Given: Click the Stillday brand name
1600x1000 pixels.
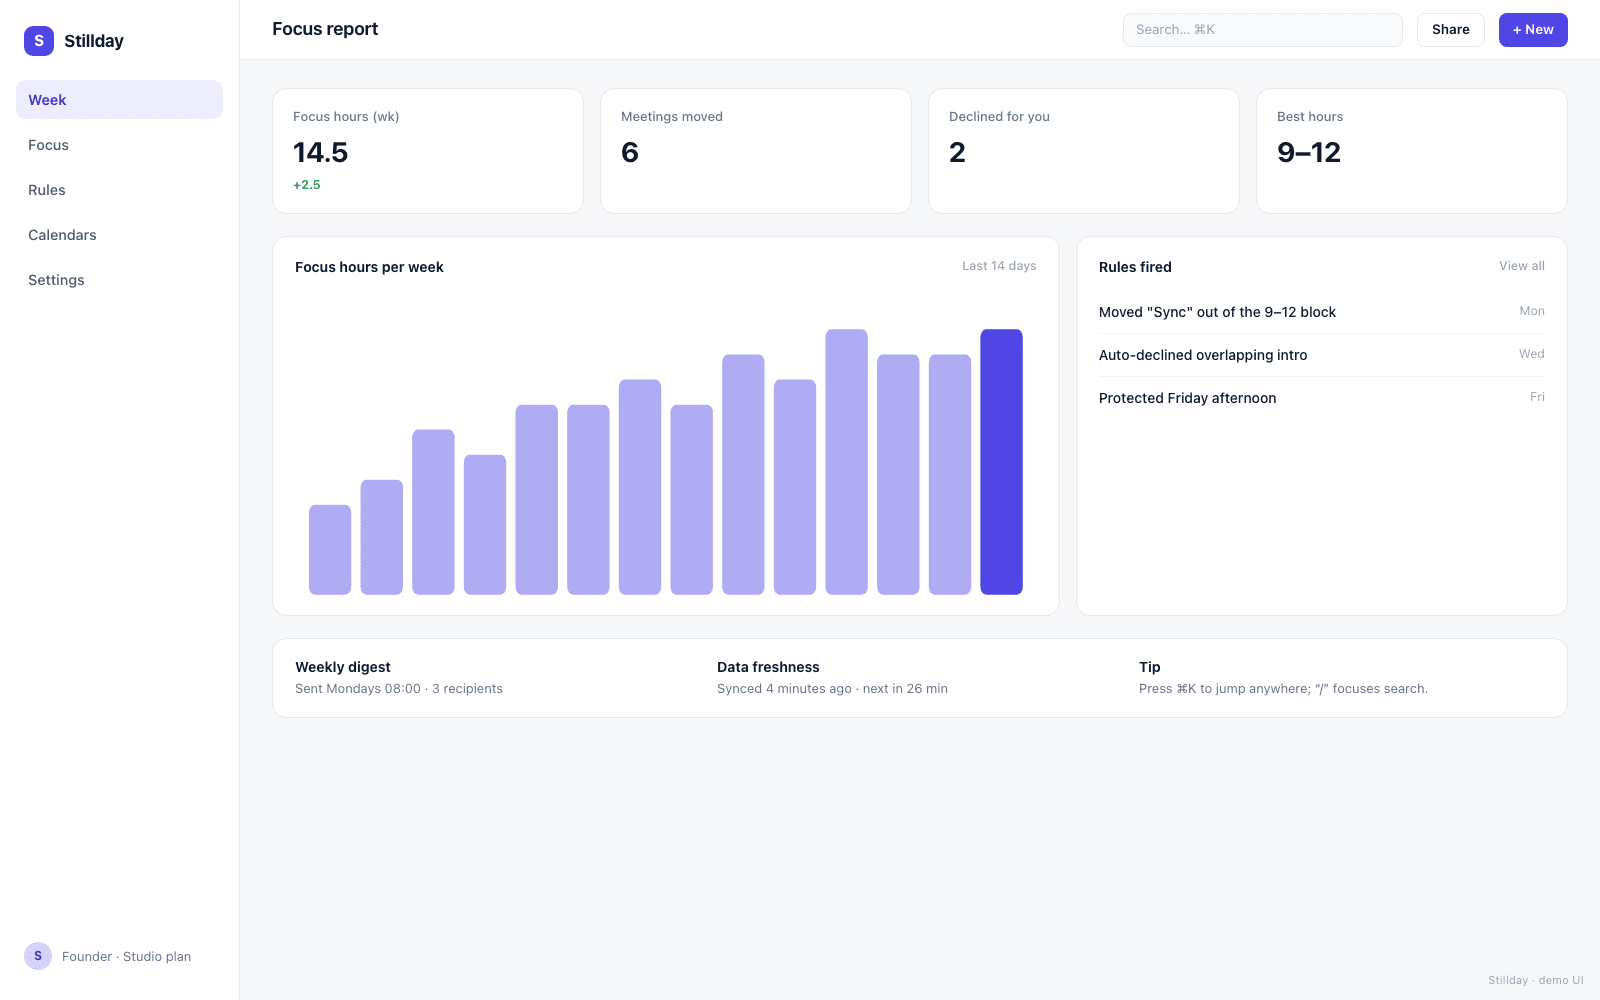Looking at the screenshot, I should [x=94, y=41].
